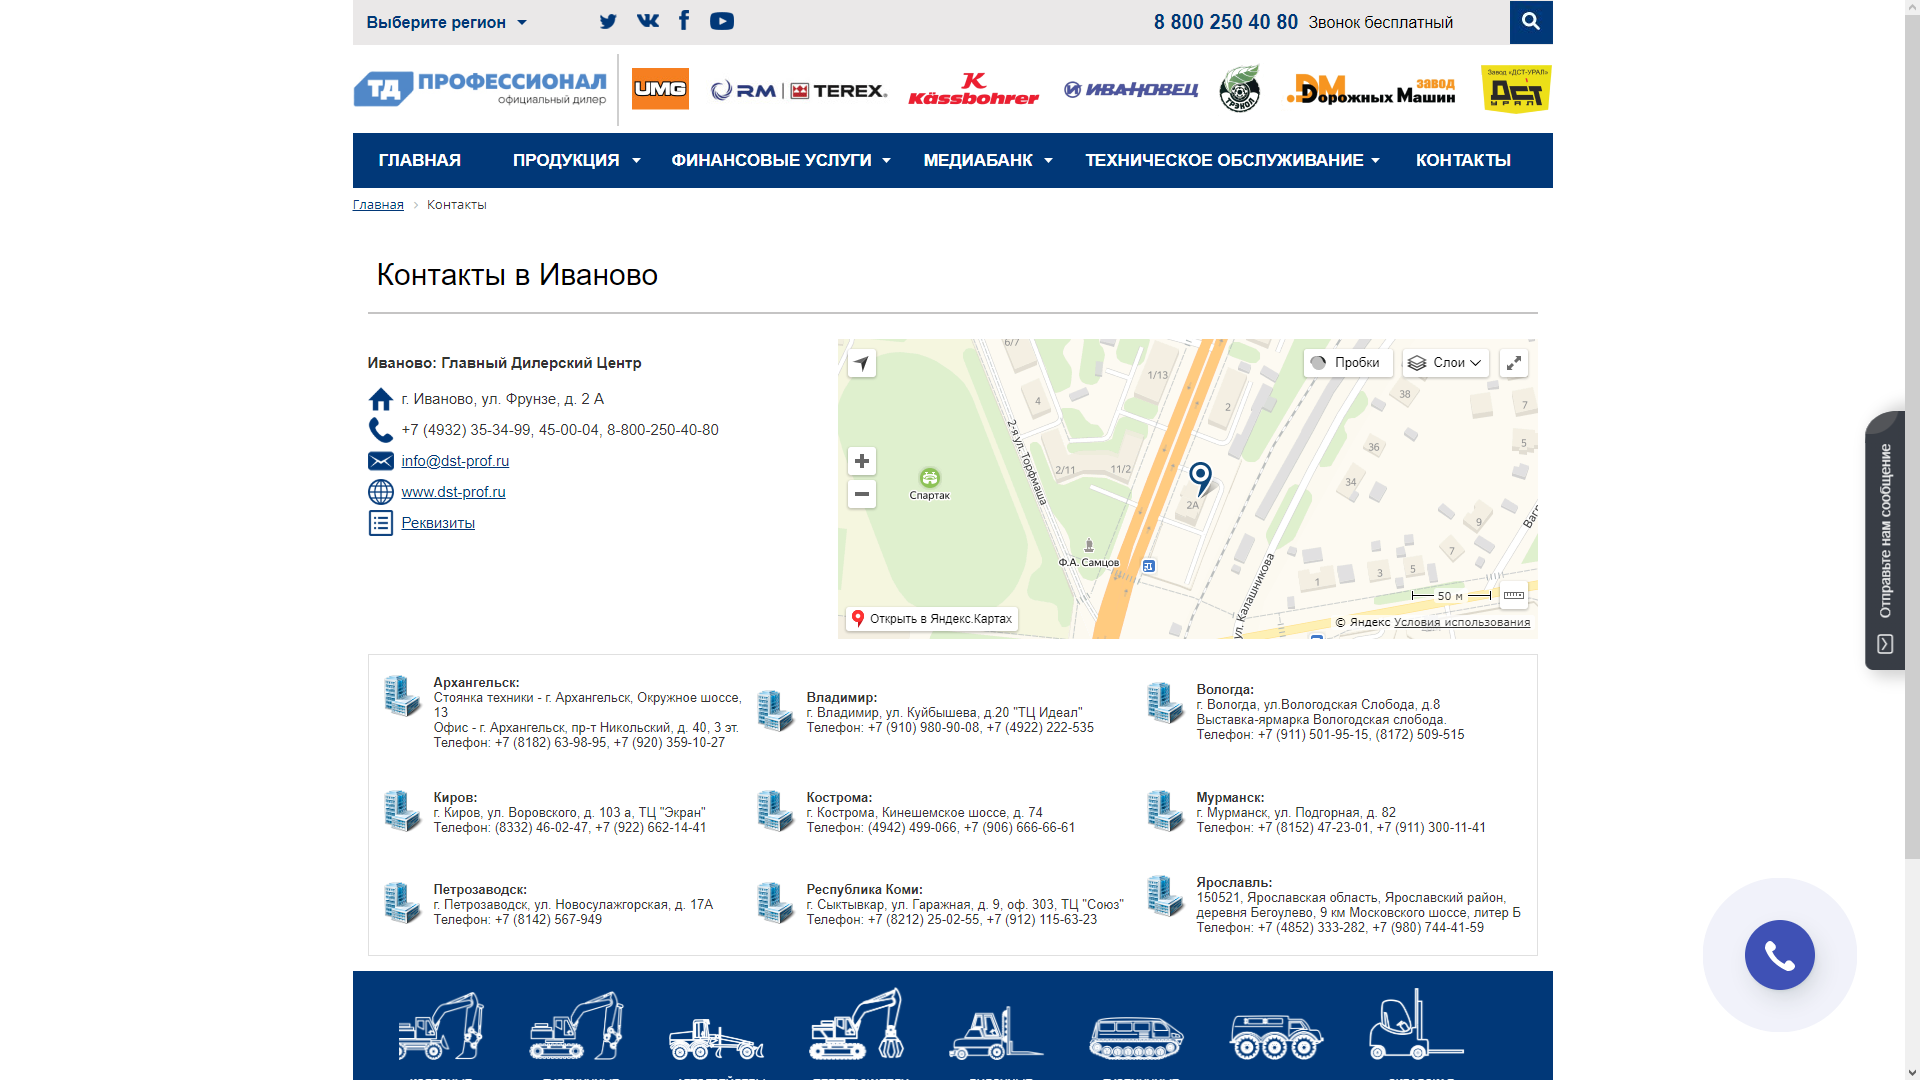Expand the map to fullscreen
The width and height of the screenshot is (1920, 1080).
1514,363
